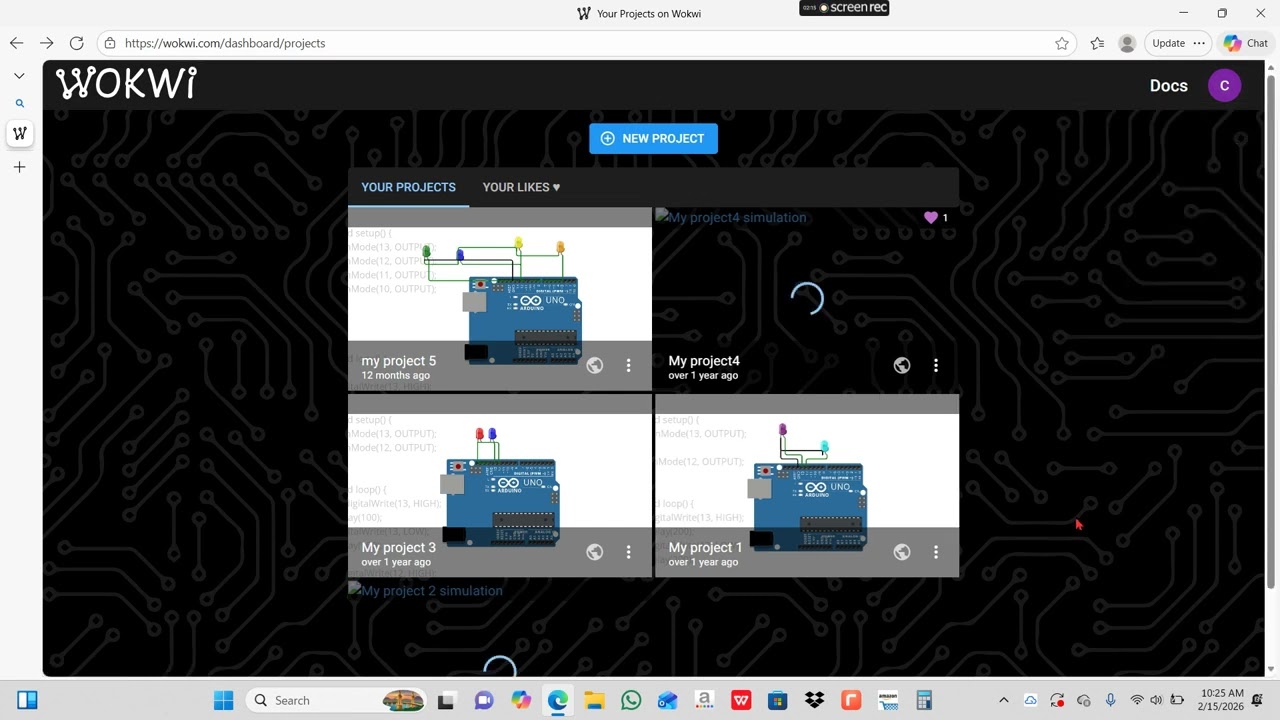The width and height of the screenshot is (1280, 720).
Task: Click the public globe icon on My project4
Action: tap(902, 366)
